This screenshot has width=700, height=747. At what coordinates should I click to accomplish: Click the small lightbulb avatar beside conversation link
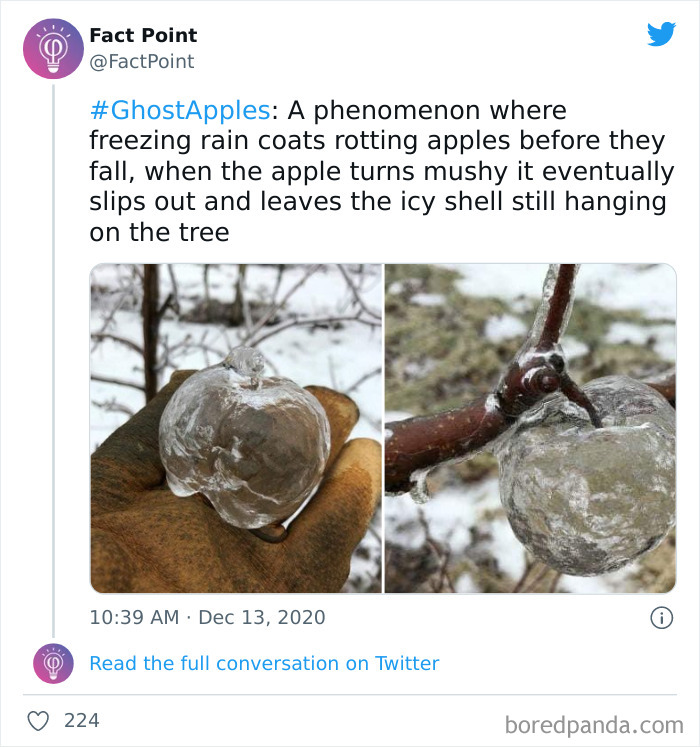pos(53,664)
